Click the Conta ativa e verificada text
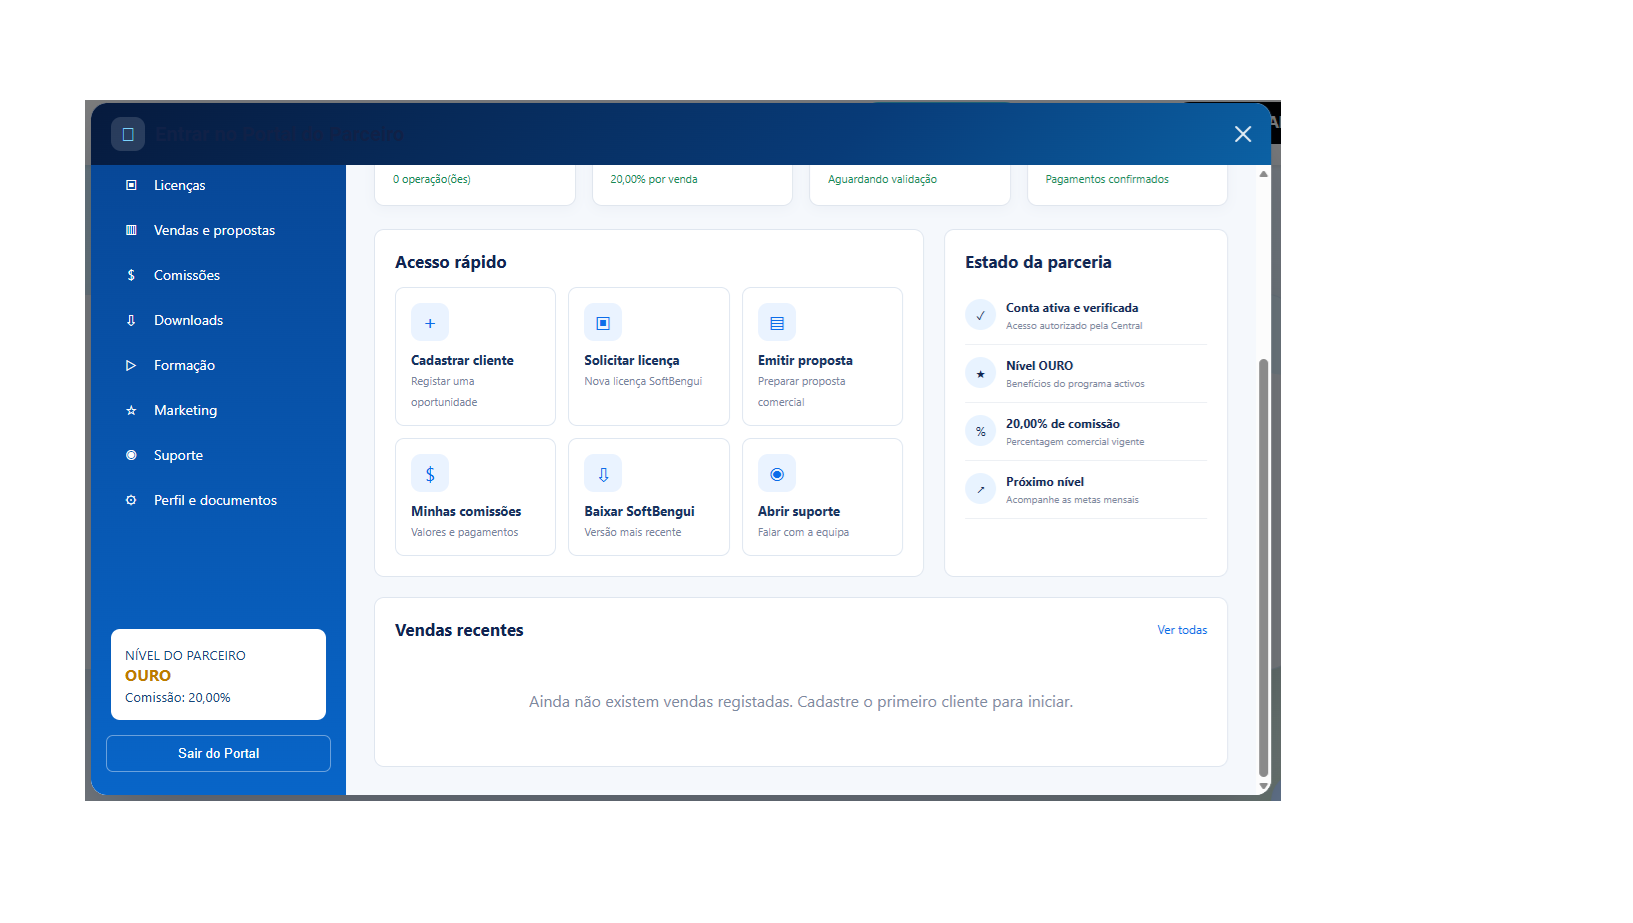Screen dimensions: 1633x923 [x=1072, y=308]
